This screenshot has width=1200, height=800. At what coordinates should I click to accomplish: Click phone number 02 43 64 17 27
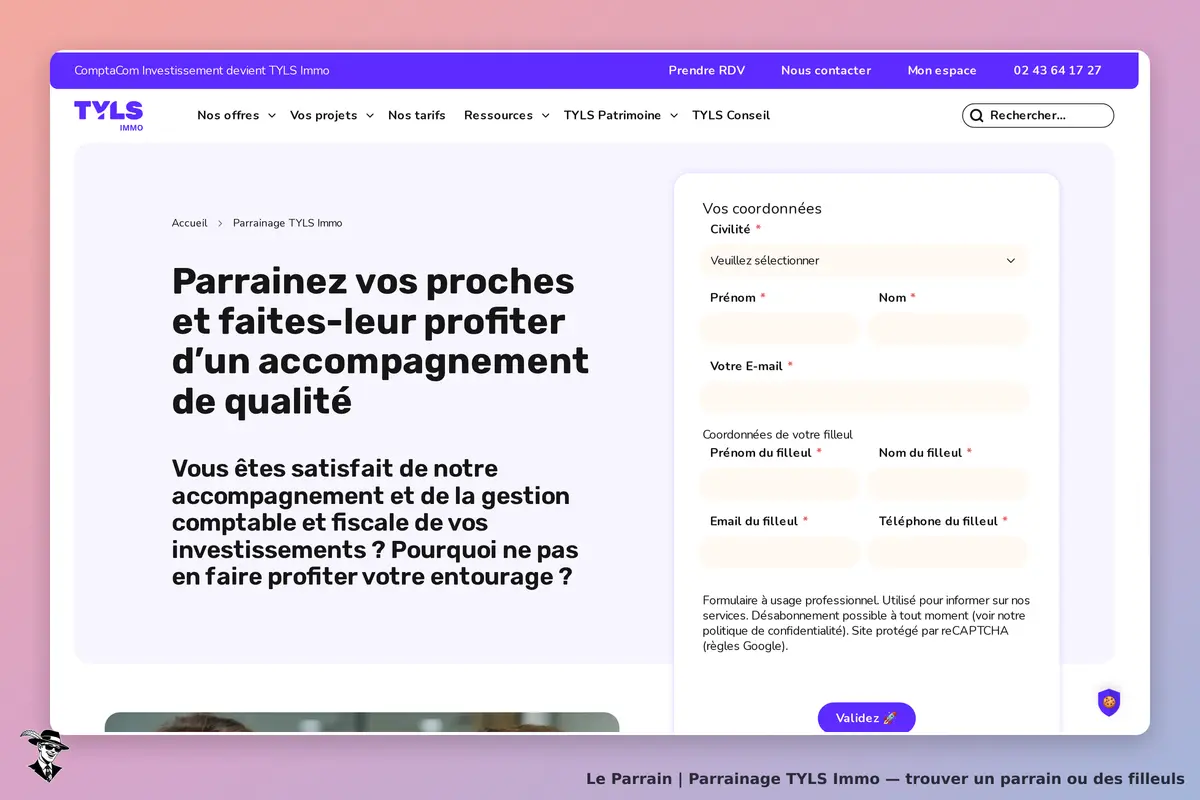(x=1057, y=70)
